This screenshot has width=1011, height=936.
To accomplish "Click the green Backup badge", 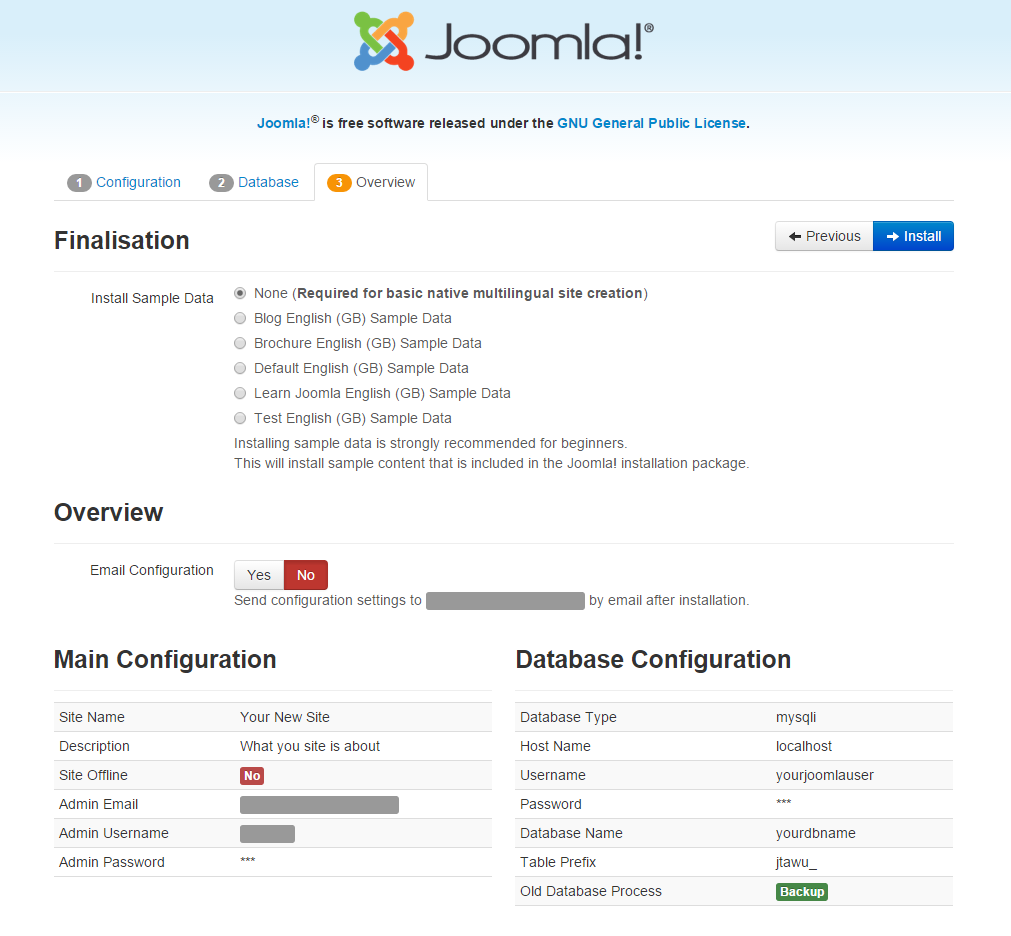I will tap(801, 892).
